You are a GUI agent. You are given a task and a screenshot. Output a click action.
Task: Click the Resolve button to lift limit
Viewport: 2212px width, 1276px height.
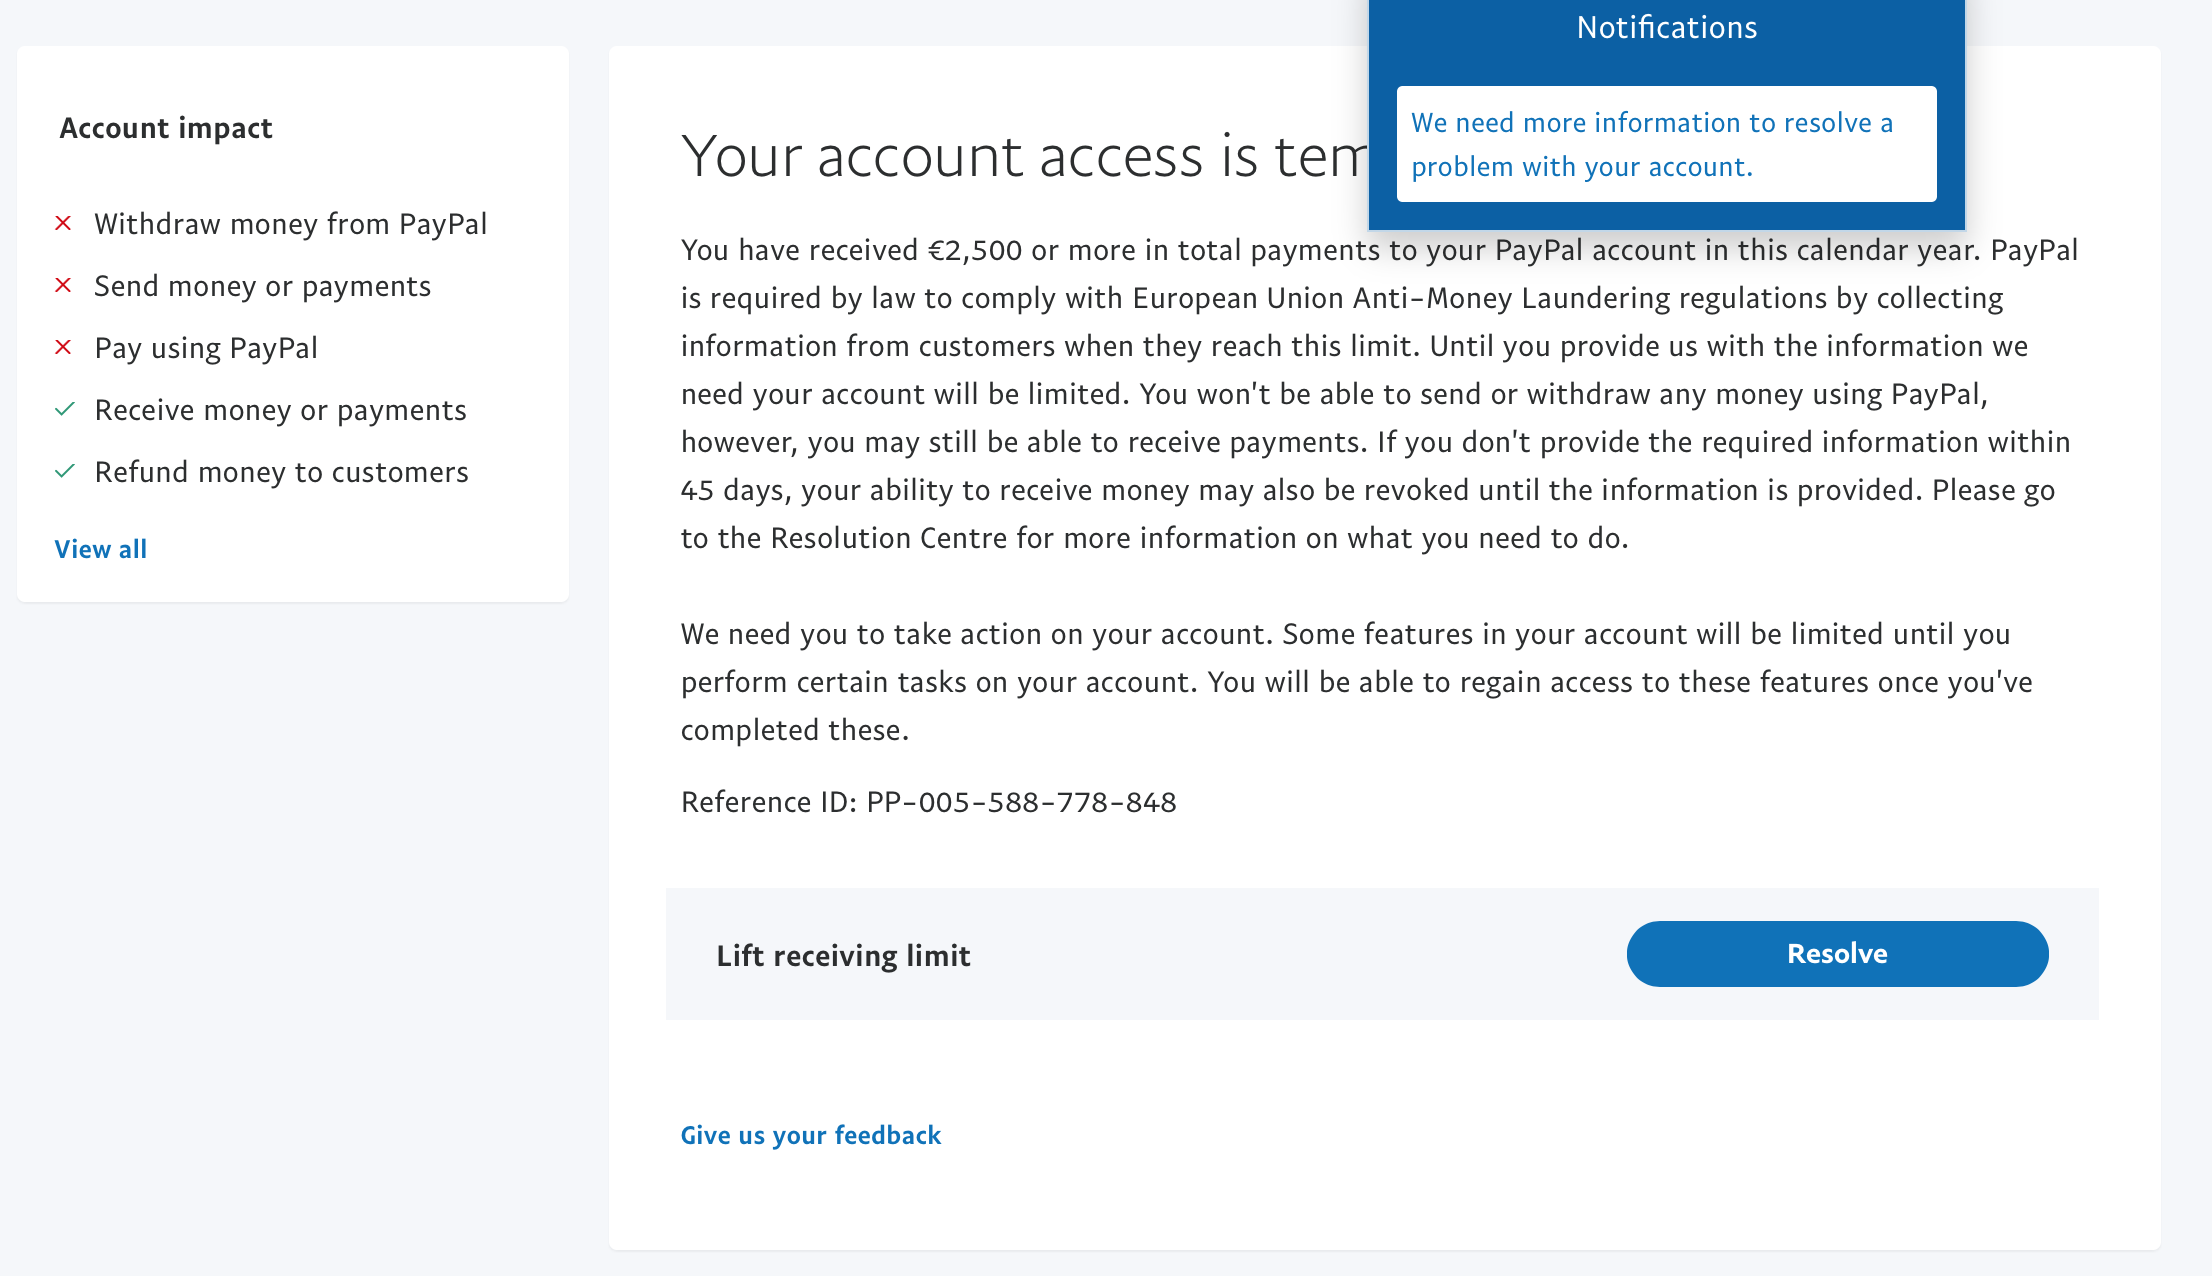(1838, 952)
